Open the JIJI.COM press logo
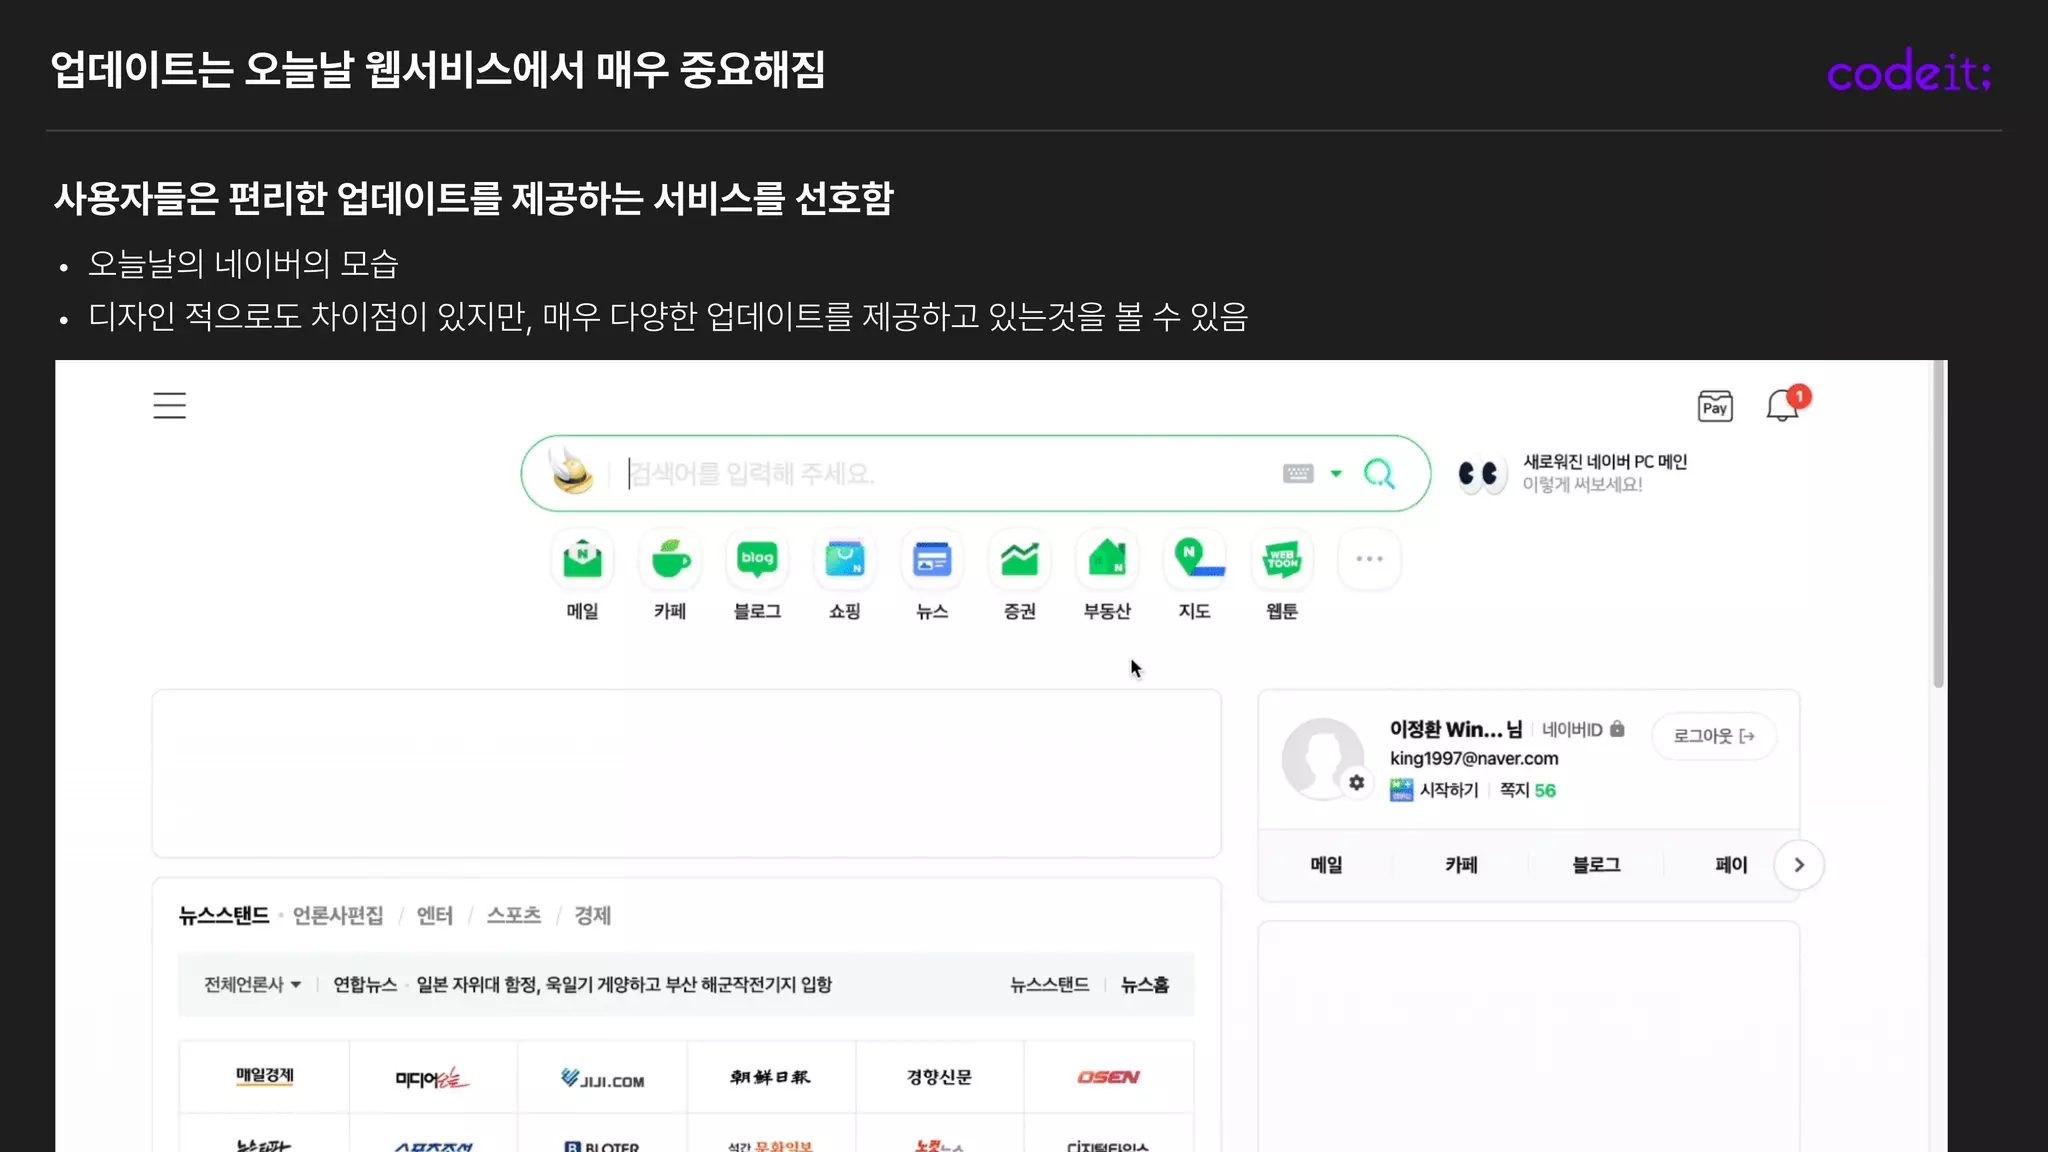 point(602,1078)
